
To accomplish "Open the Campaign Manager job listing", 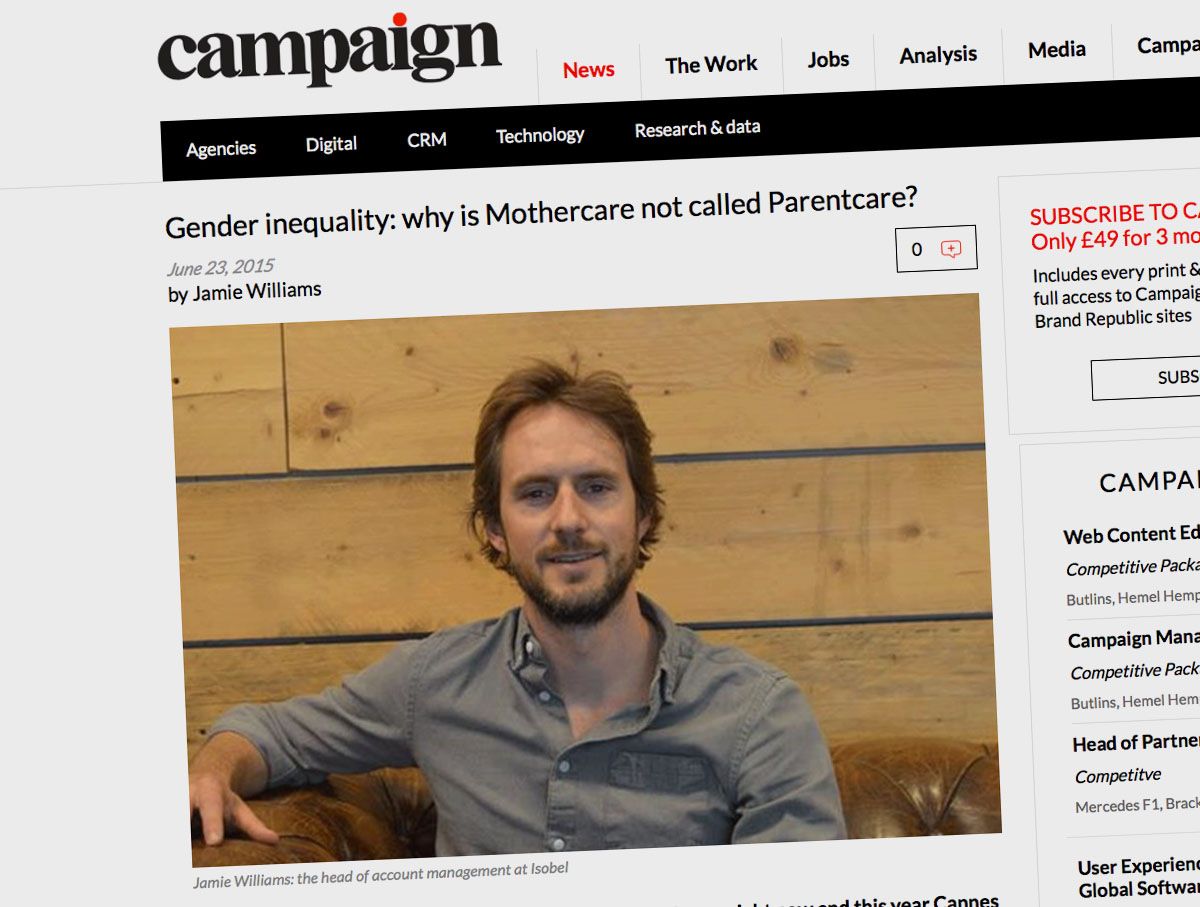I will (x=1133, y=638).
